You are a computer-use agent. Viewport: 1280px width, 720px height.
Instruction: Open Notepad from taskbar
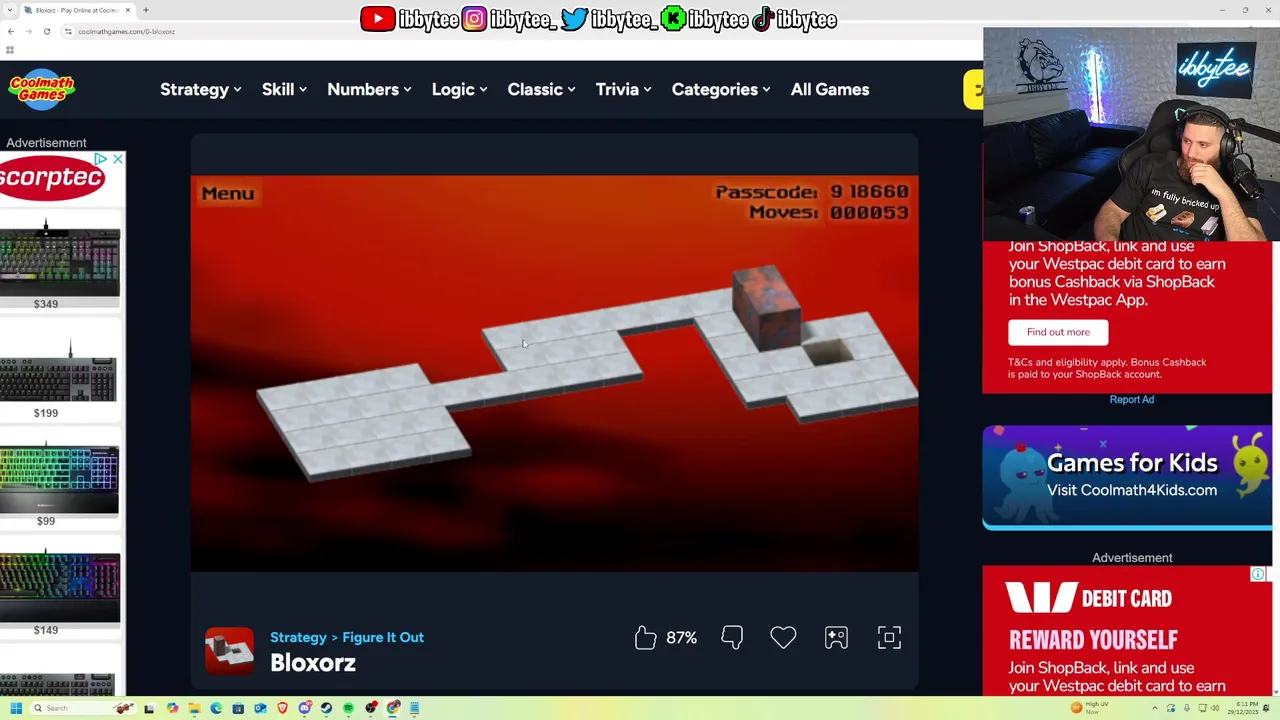(x=414, y=708)
